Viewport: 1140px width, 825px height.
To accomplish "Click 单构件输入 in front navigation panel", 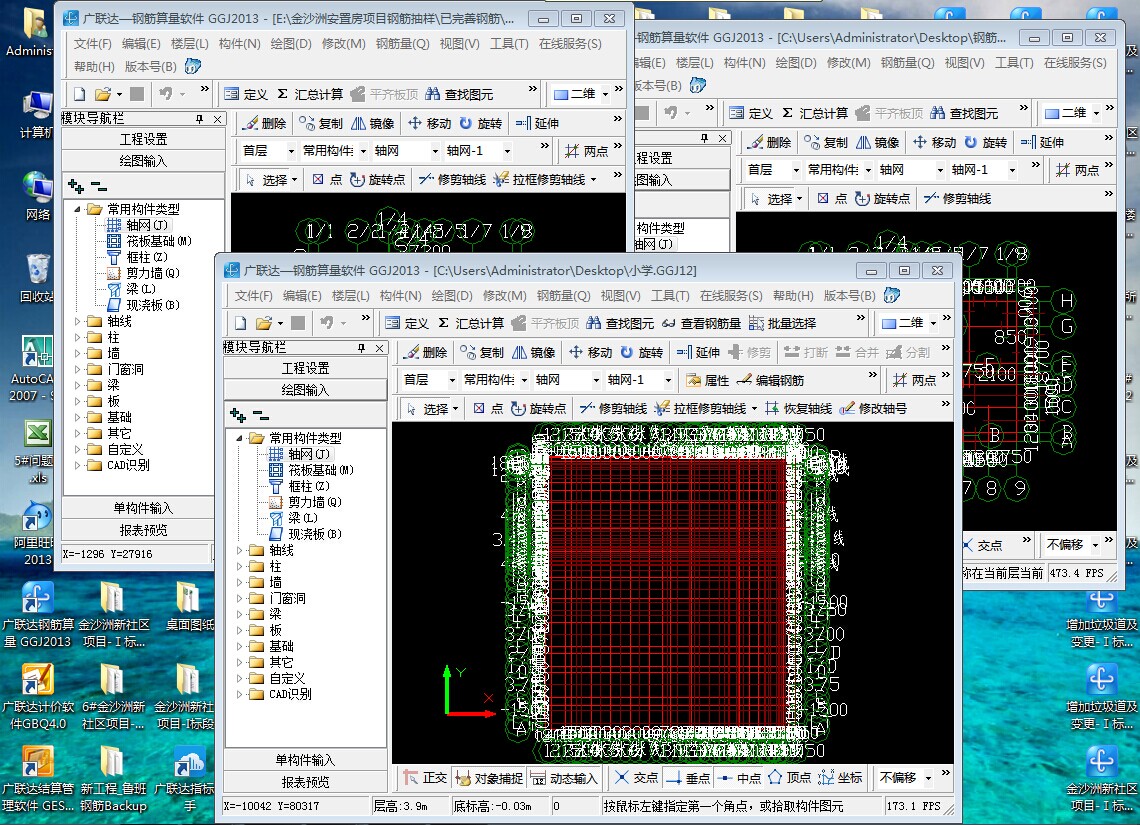I will point(305,760).
